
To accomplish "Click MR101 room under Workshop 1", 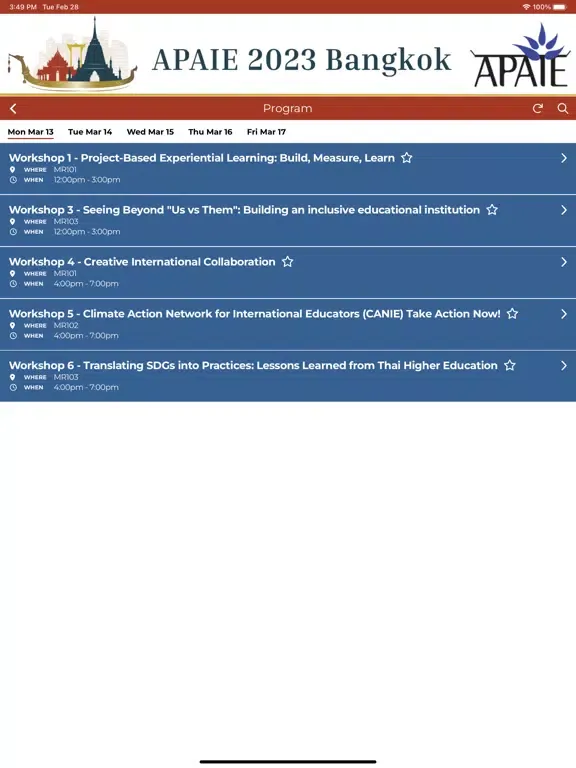I will coord(65,169).
